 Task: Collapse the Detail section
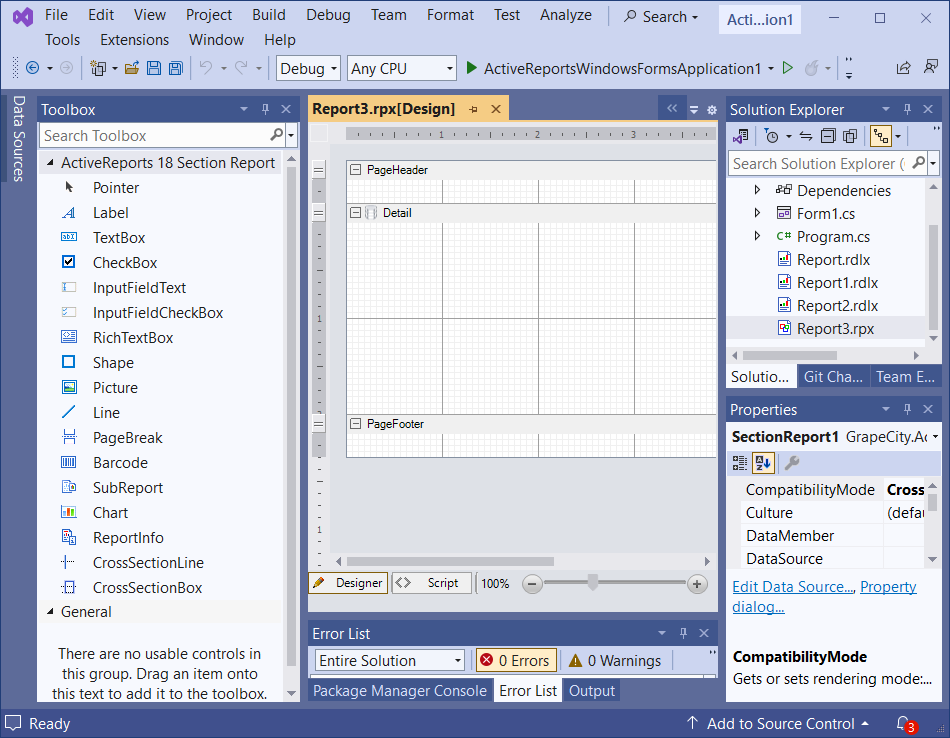pyautogui.click(x=356, y=213)
